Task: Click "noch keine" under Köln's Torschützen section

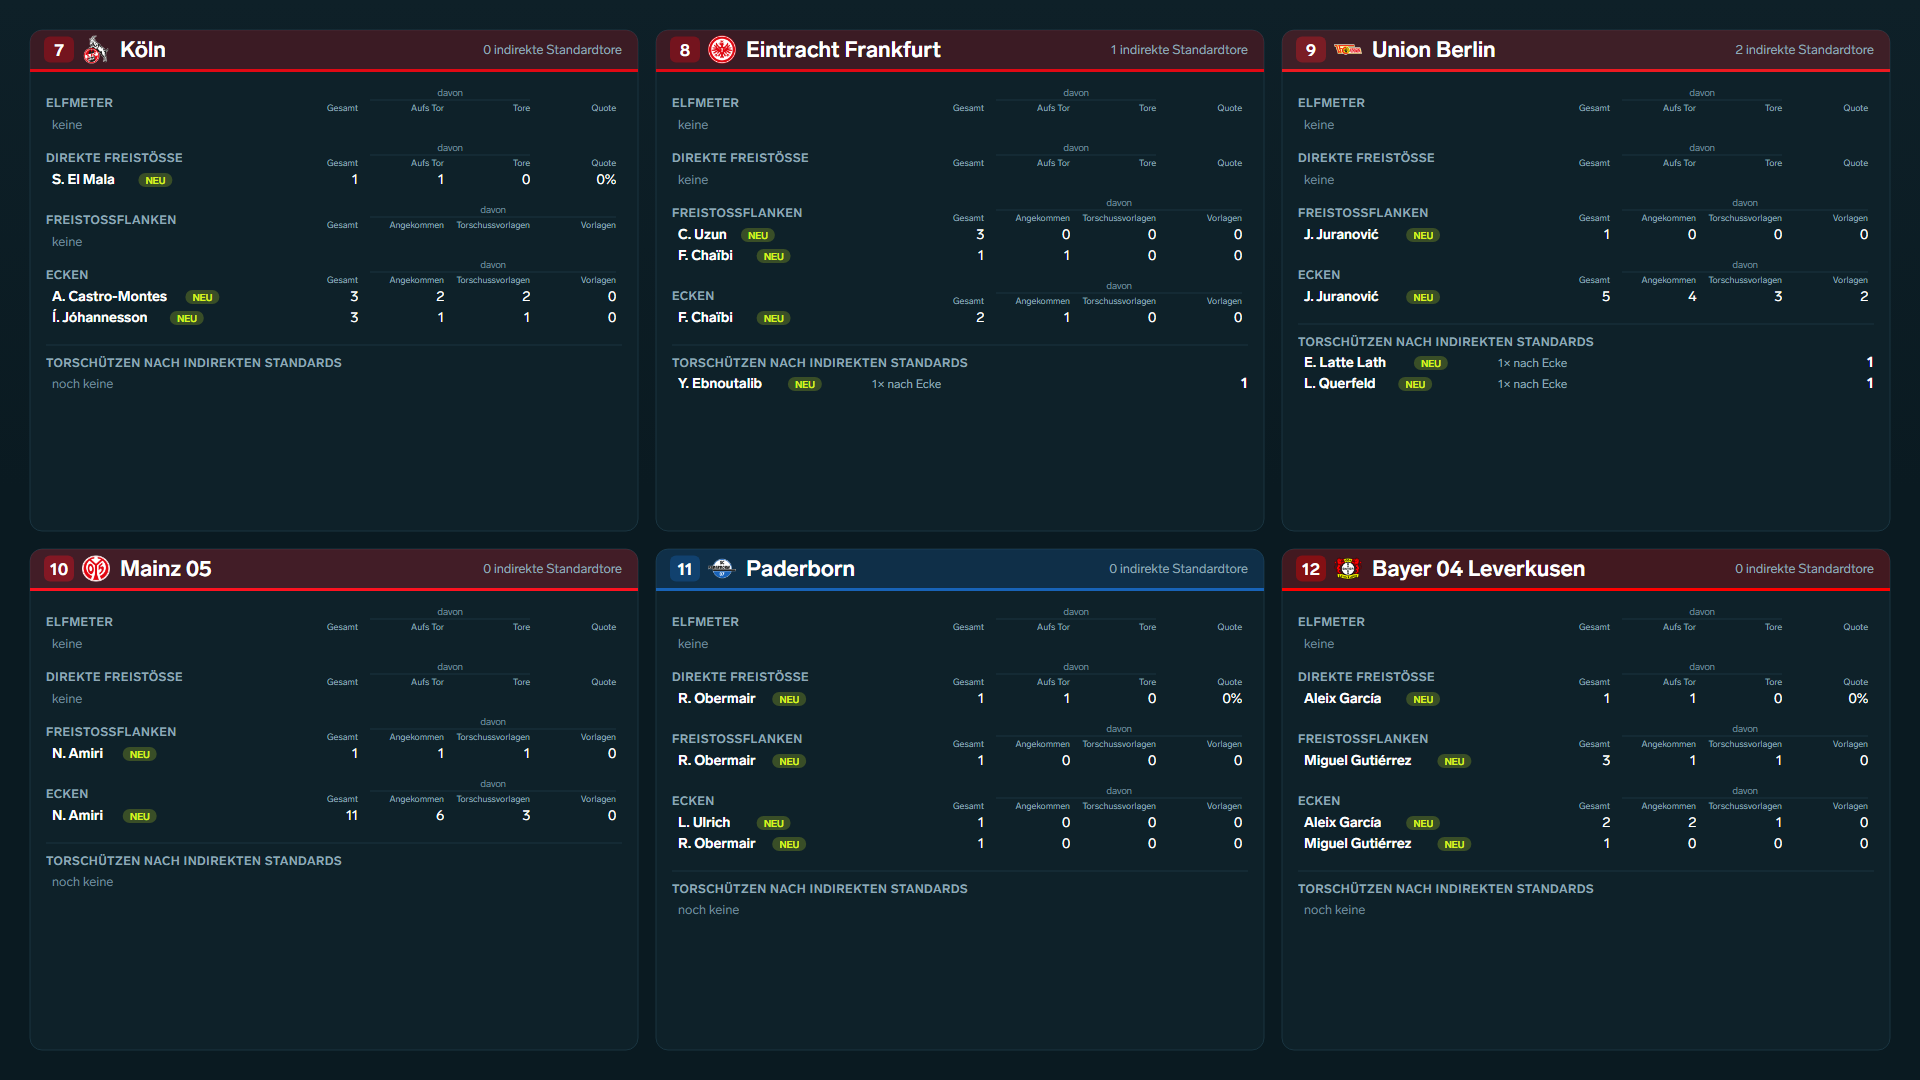Action: point(82,384)
